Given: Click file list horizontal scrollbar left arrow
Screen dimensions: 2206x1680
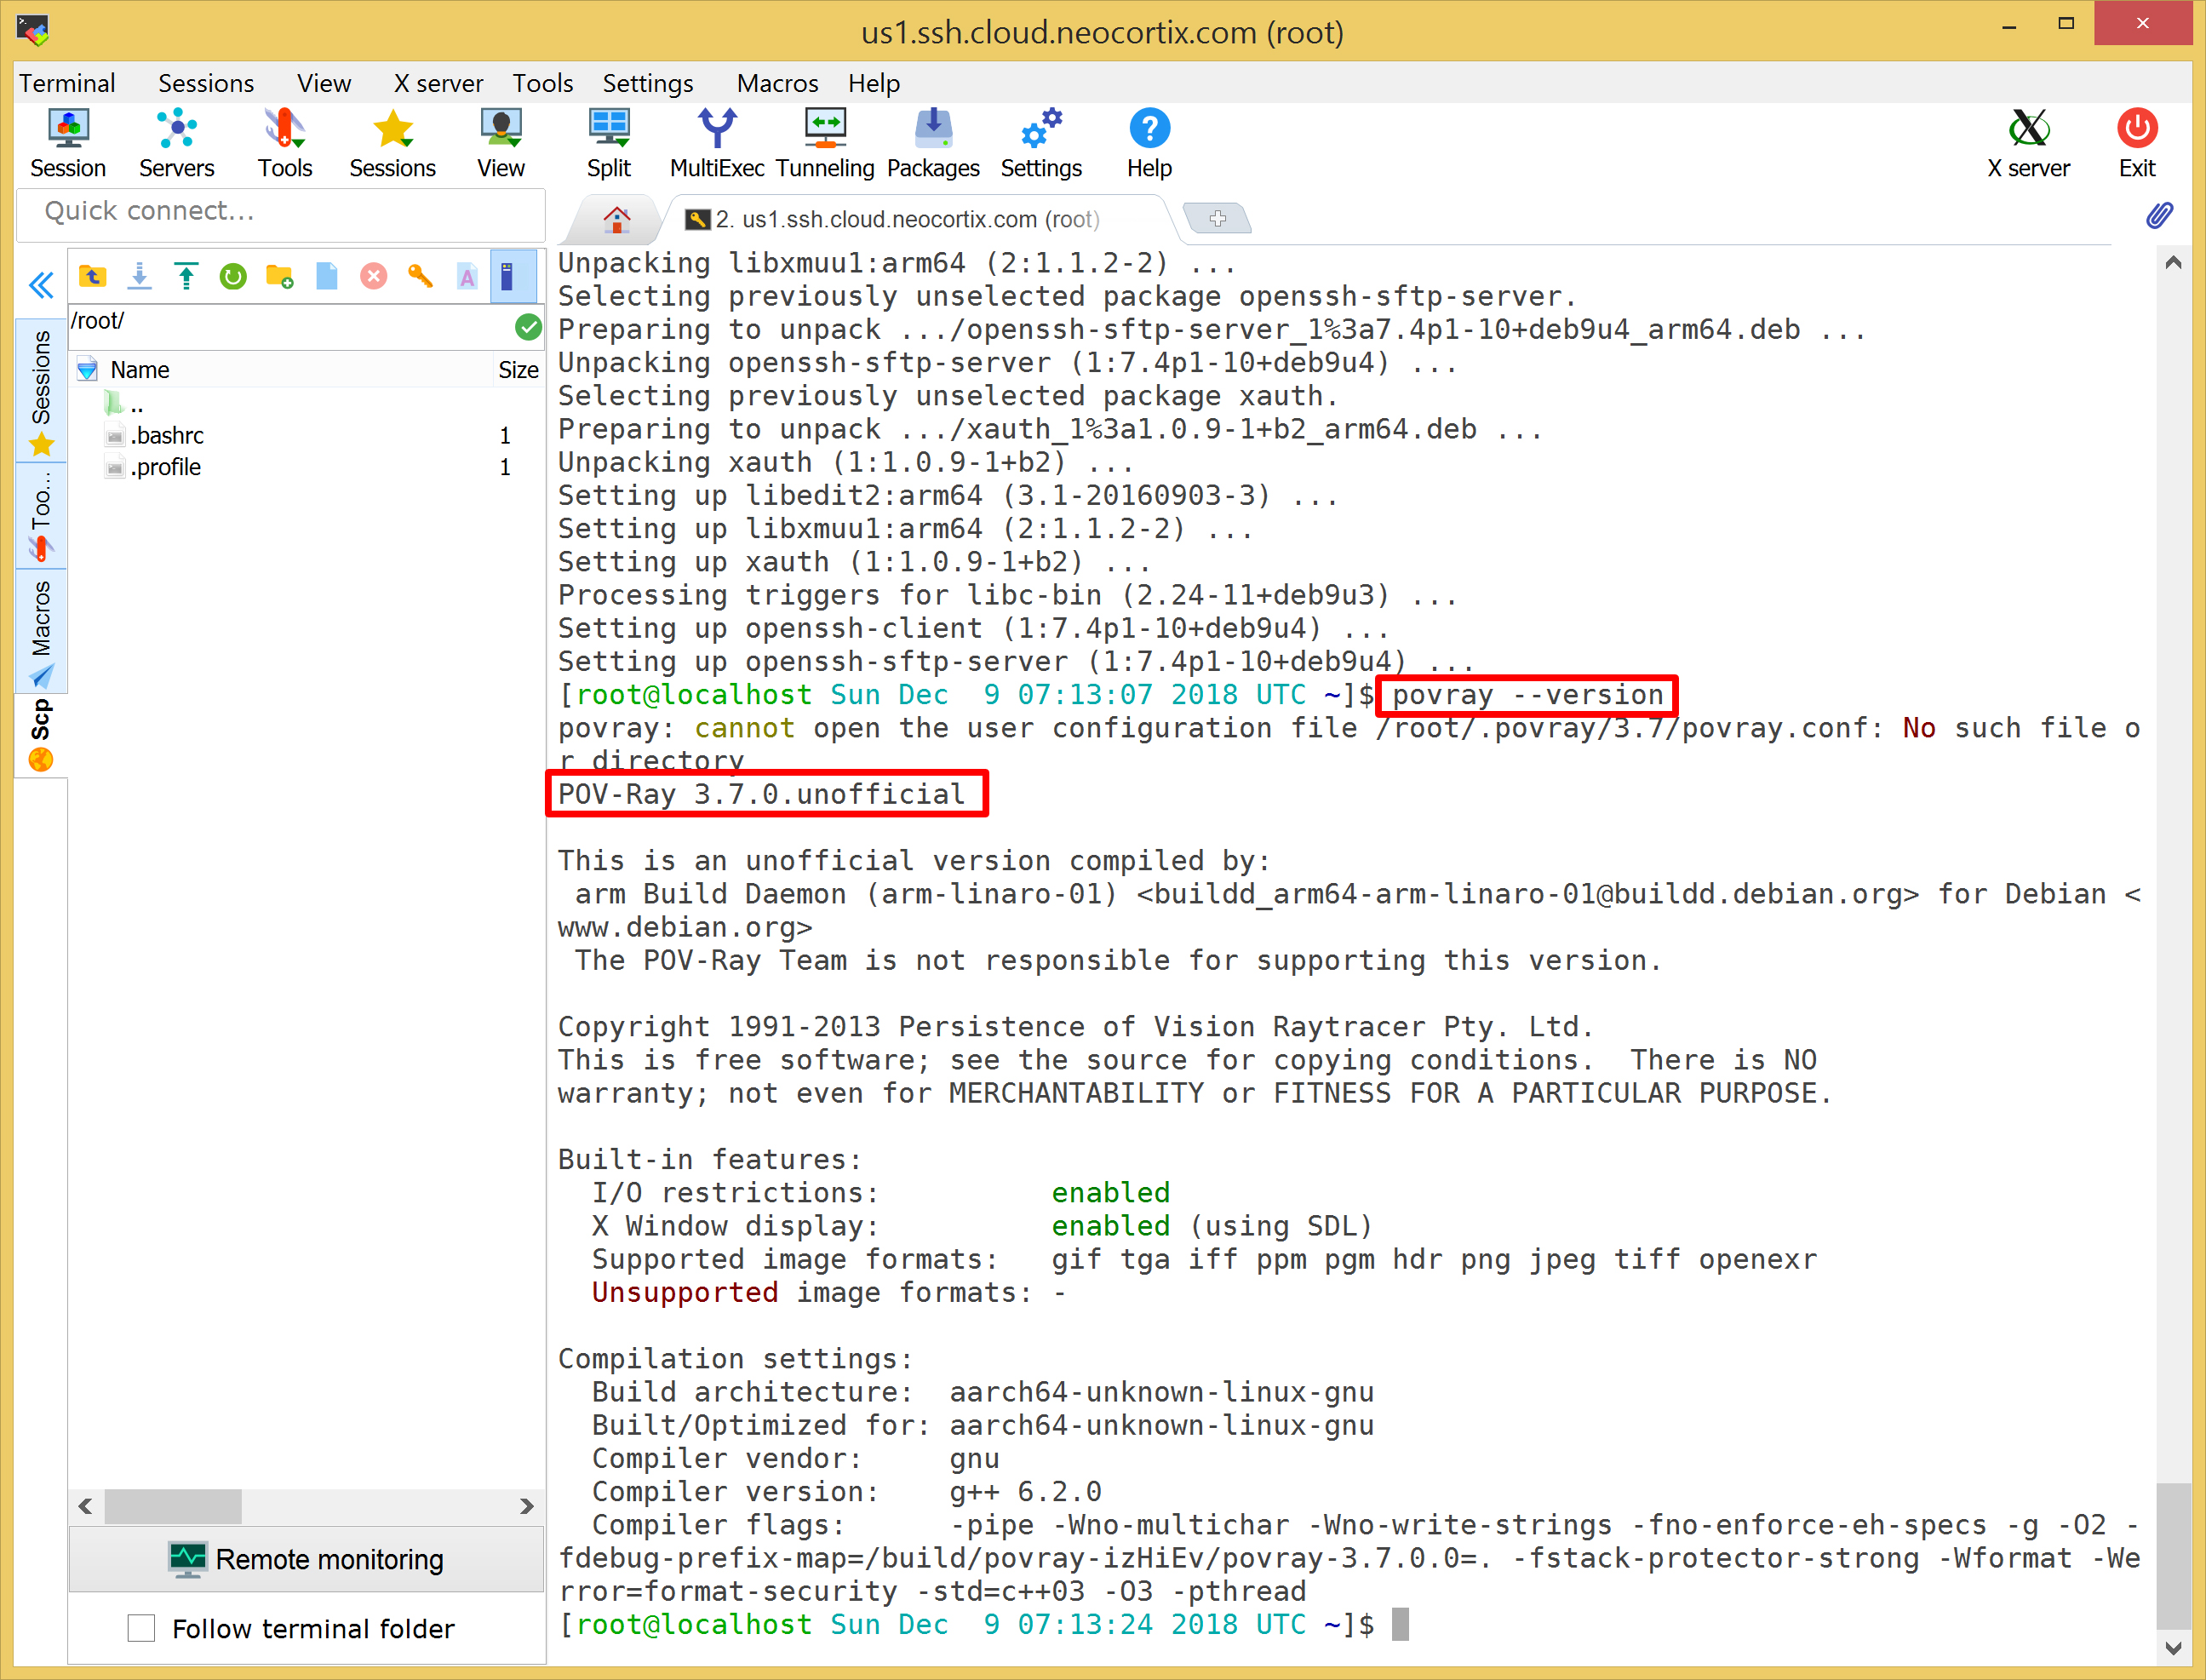Looking at the screenshot, I should point(85,1506).
